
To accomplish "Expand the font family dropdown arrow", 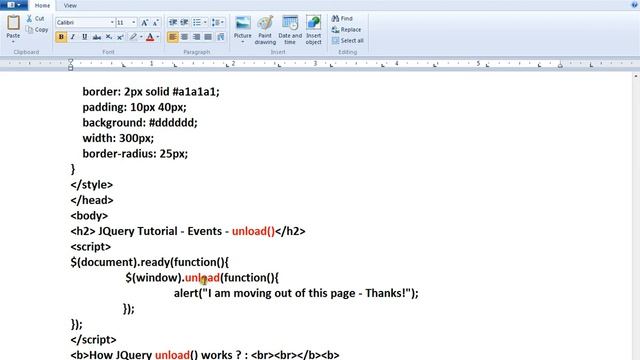I will tap(112, 22).
